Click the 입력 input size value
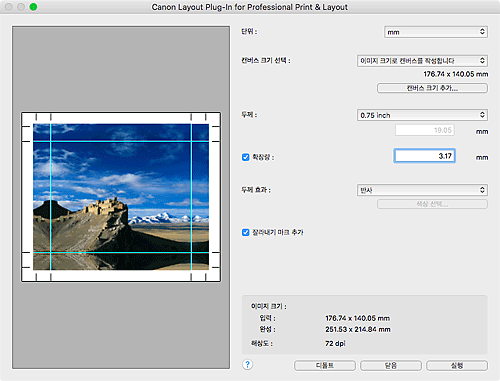Viewport: 500px width, 381px height. (357, 318)
